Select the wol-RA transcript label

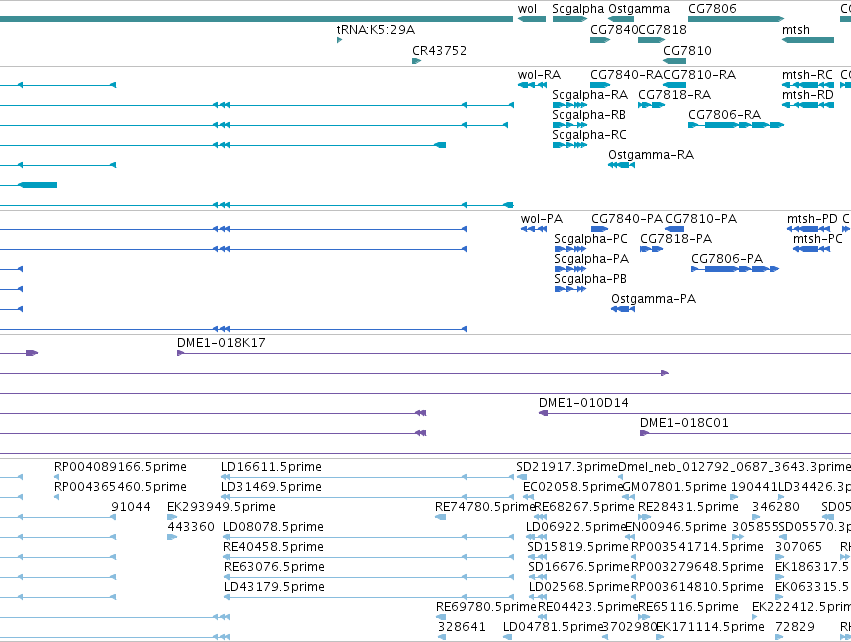click(539, 75)
